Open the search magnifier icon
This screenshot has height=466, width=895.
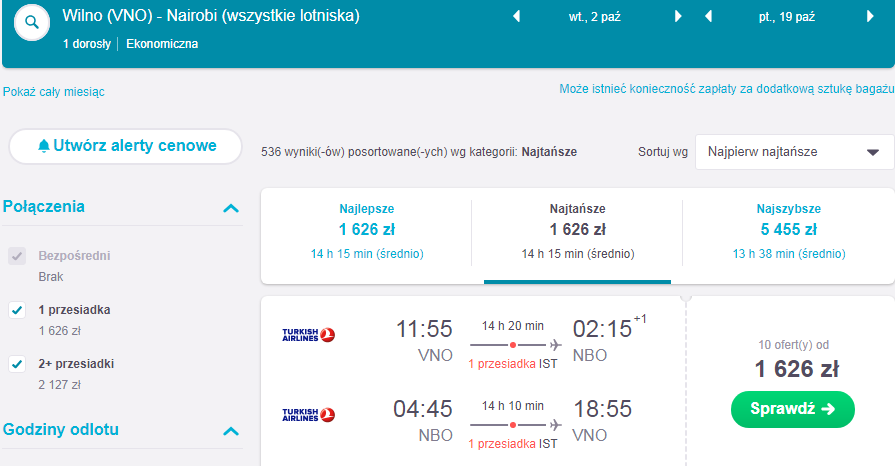pos(32,23)
